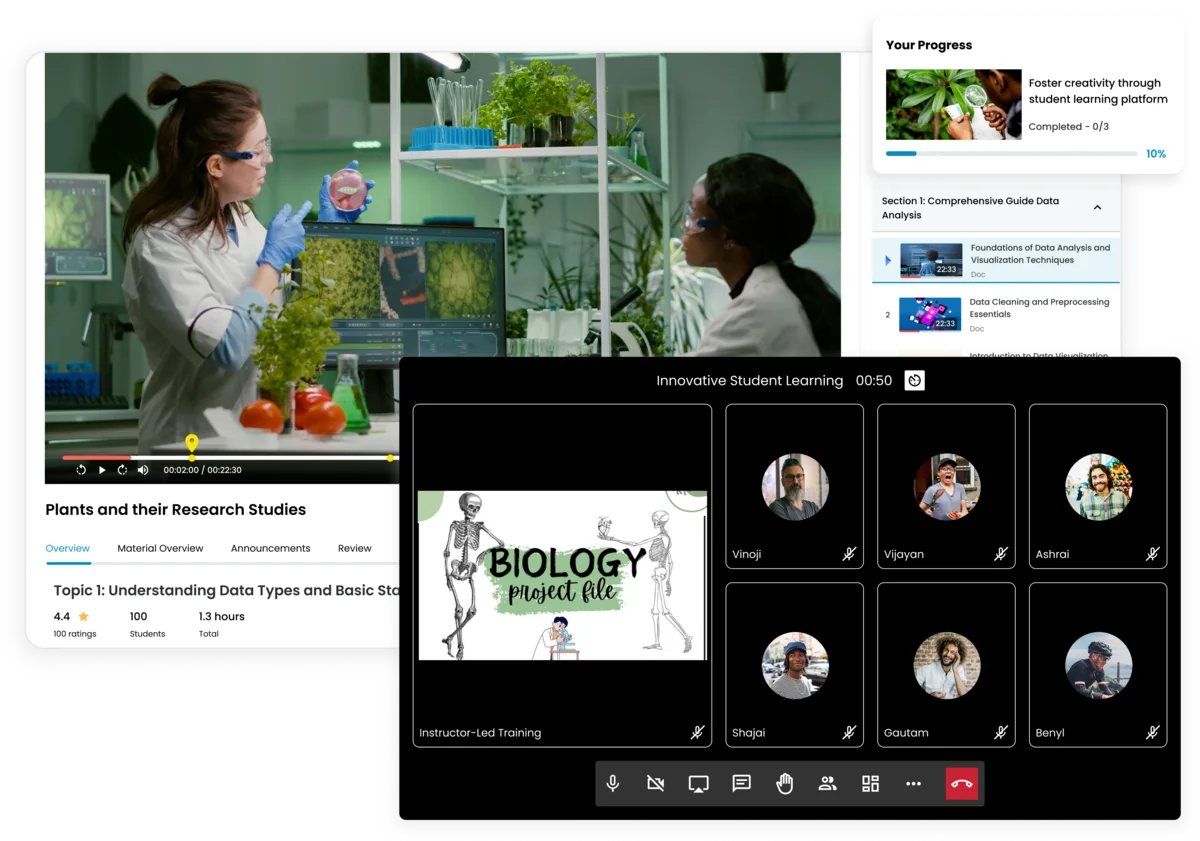Open the participants list
1200x841 pixels.
(x=827, y=784)
